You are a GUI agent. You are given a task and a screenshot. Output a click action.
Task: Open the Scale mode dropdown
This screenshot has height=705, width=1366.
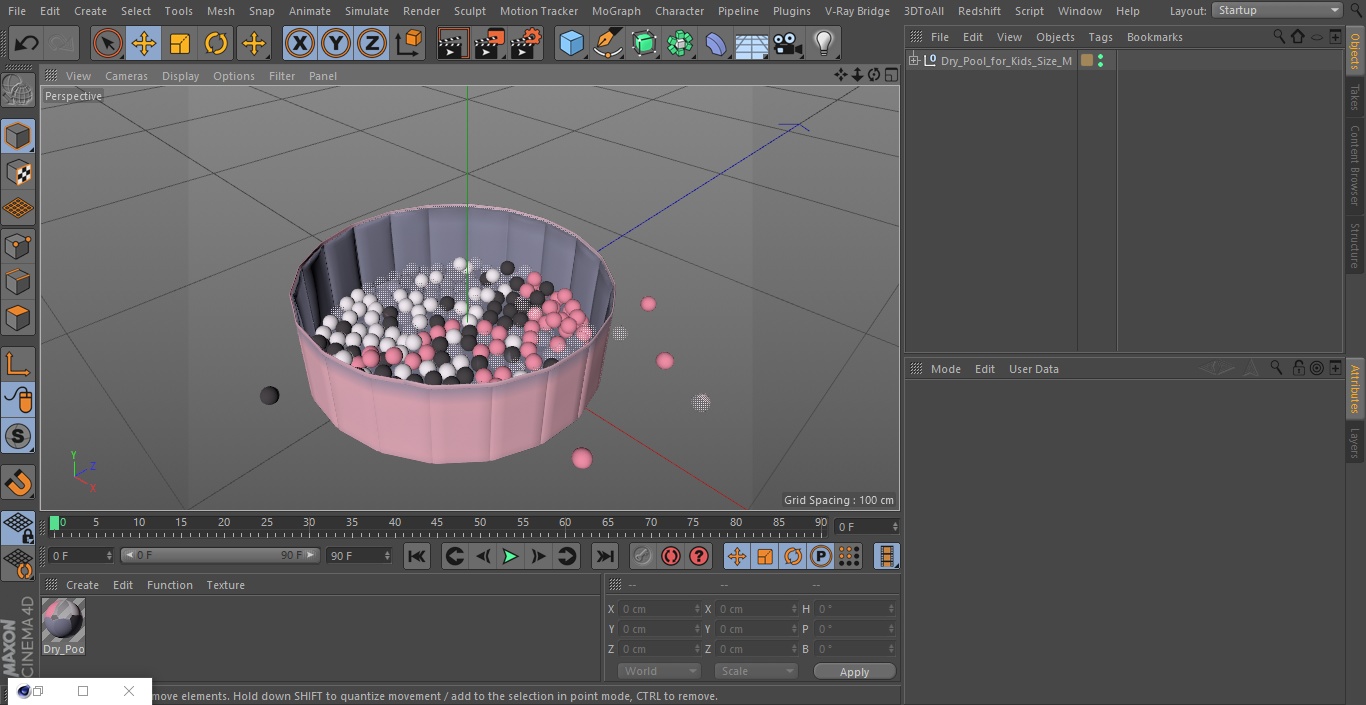(756, 671)
